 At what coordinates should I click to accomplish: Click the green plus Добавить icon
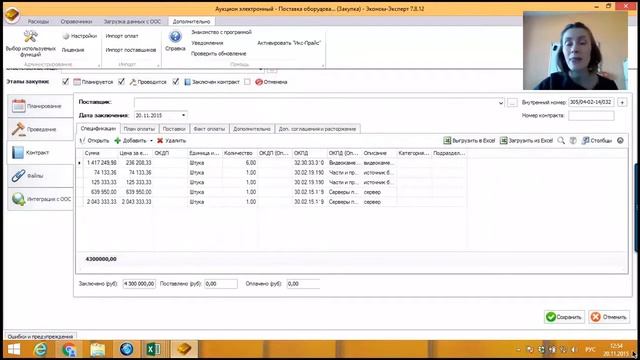118,140
